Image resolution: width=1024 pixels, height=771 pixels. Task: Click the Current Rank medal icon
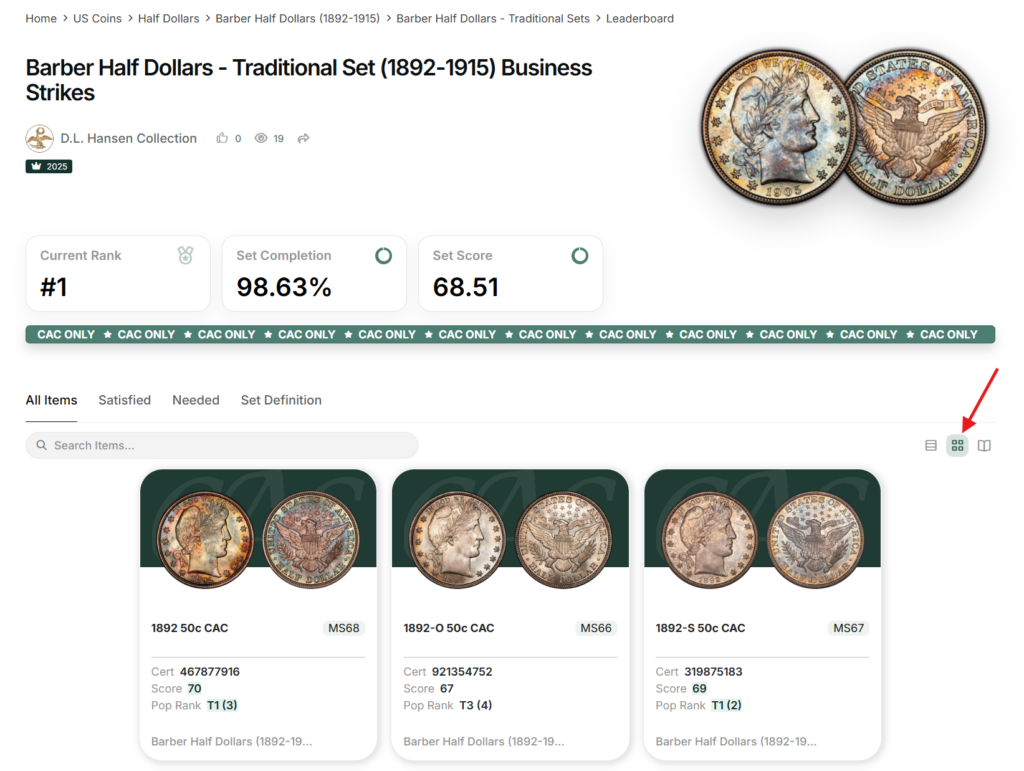pos(185,256)
